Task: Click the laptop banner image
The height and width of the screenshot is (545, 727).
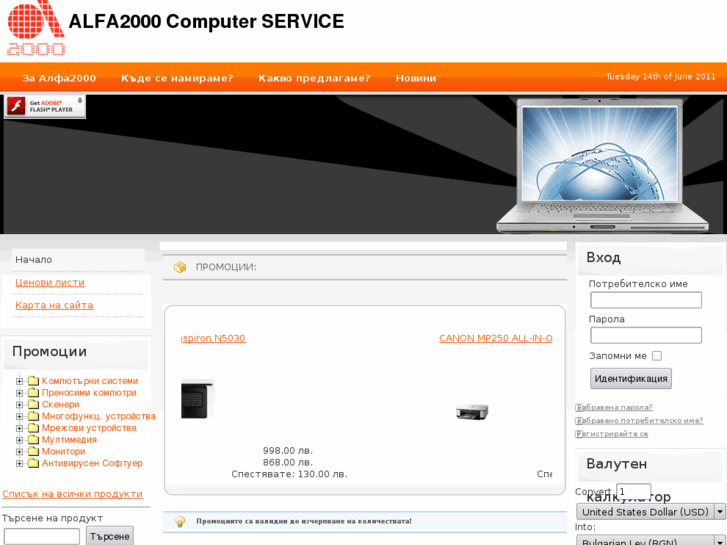Action: coord(602,165)
